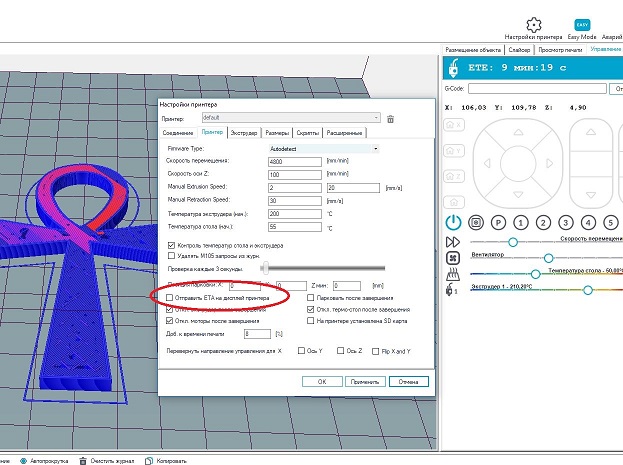Switch to Скрипты tab

click(308, 133)
